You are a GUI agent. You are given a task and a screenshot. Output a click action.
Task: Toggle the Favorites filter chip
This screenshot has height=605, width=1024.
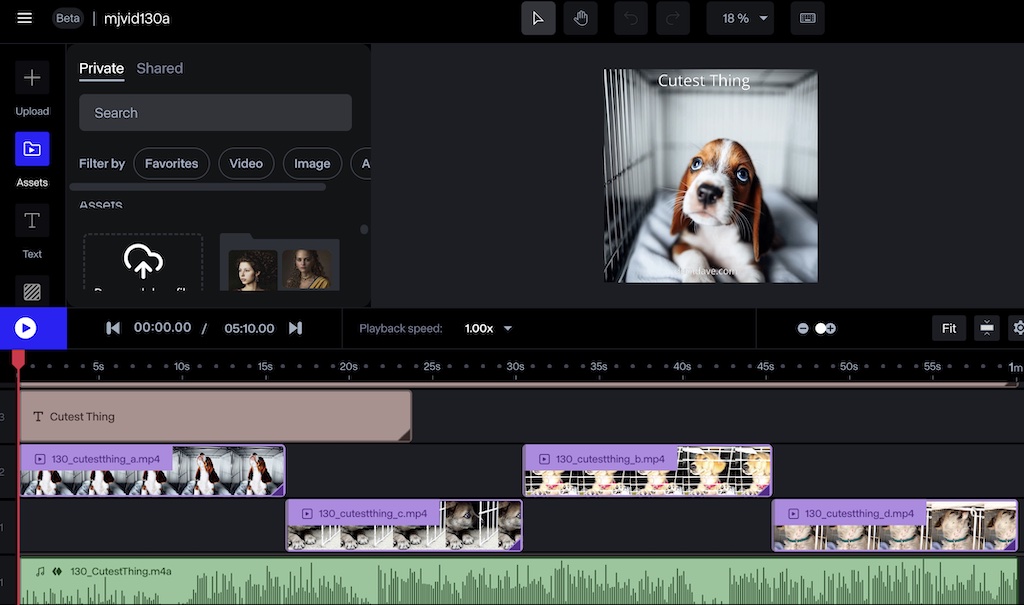(171, 164)
